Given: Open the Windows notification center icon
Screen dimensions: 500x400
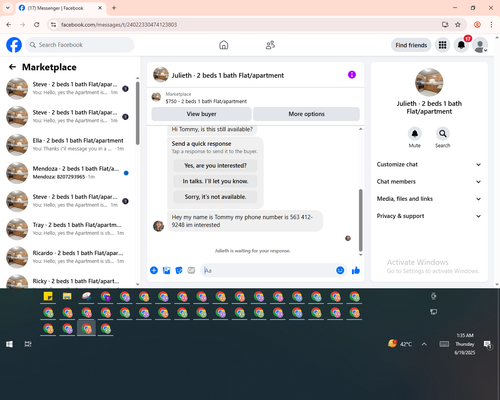Looking at the screenshot, I should click(488, 344).
